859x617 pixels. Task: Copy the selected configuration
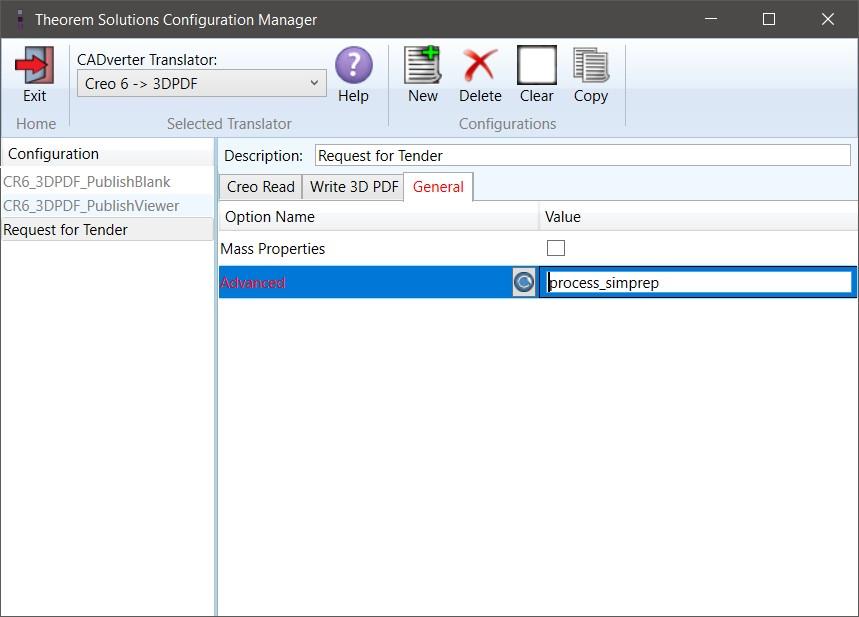(x=591, y=65)
